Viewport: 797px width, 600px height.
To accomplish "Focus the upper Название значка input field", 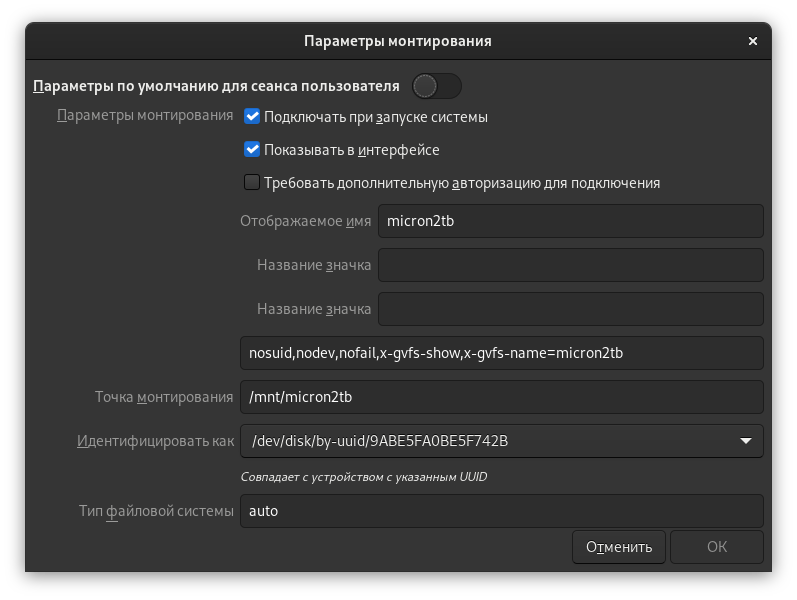I will coord(570,265).
